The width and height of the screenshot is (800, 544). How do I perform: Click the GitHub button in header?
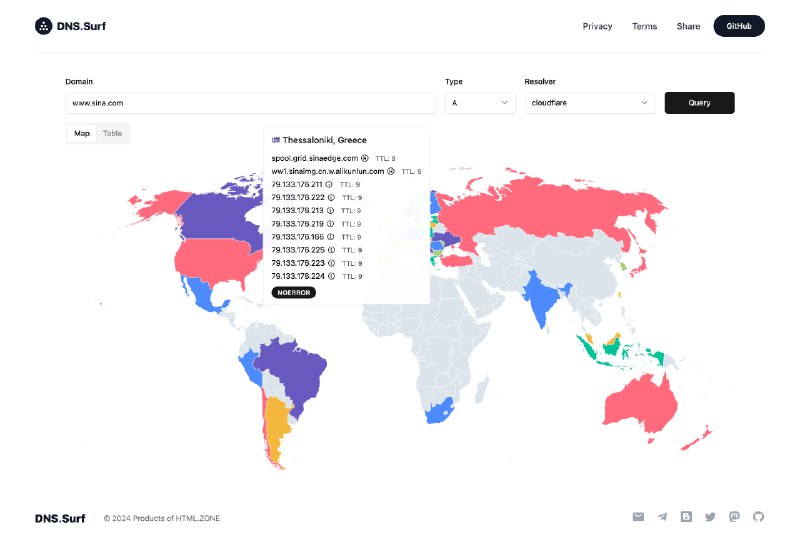pyautogui.click(x=738, y=26)
